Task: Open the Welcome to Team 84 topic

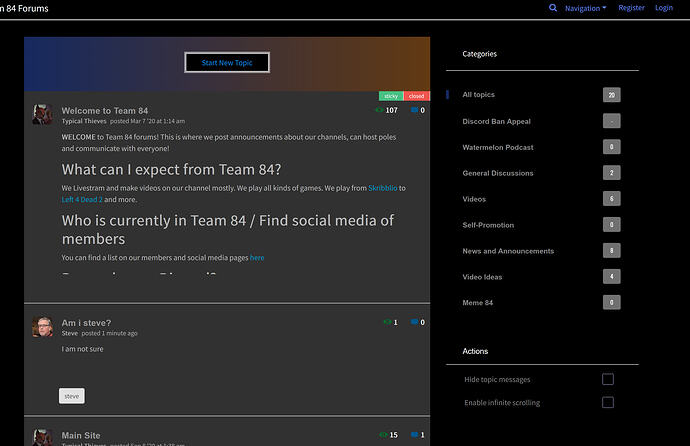Action: coord(105,110)
